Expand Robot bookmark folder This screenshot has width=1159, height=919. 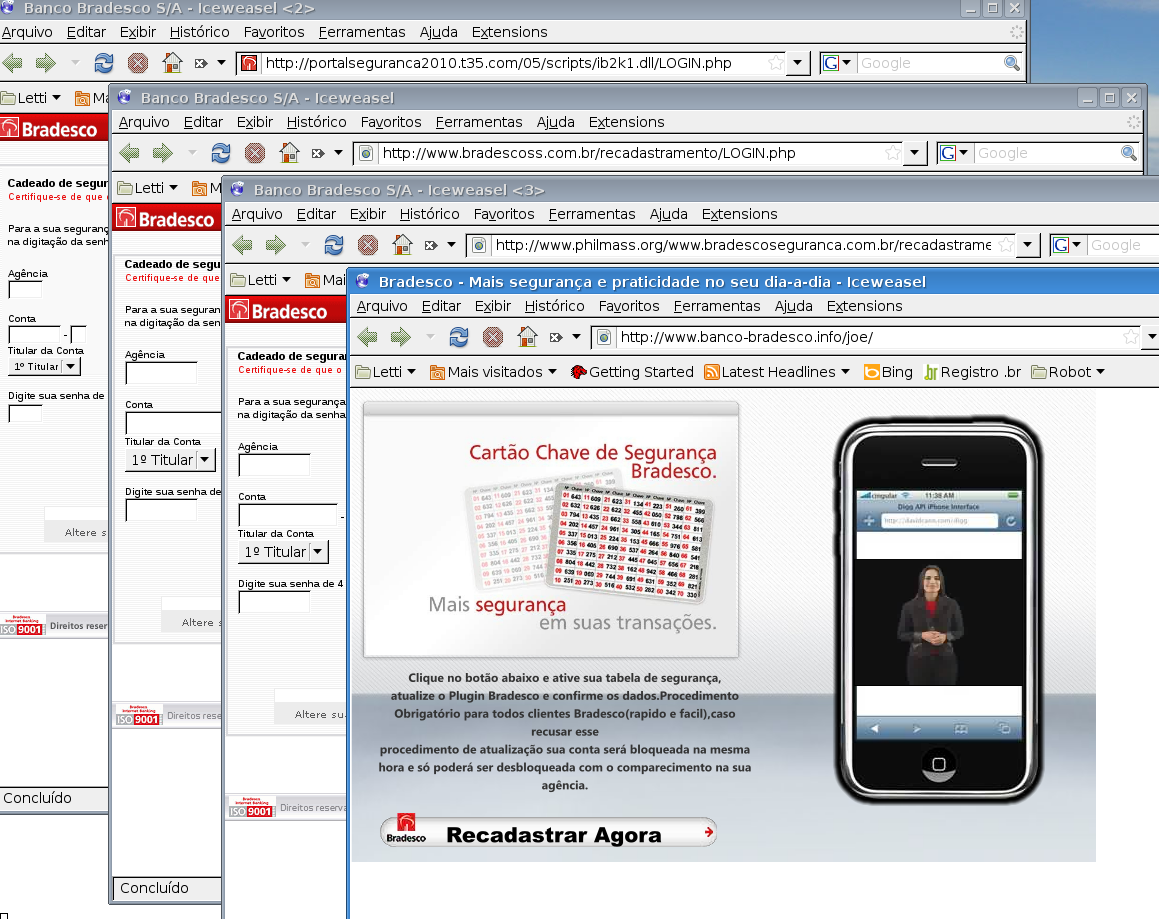pyautogui.click(x=1068, y=372)
